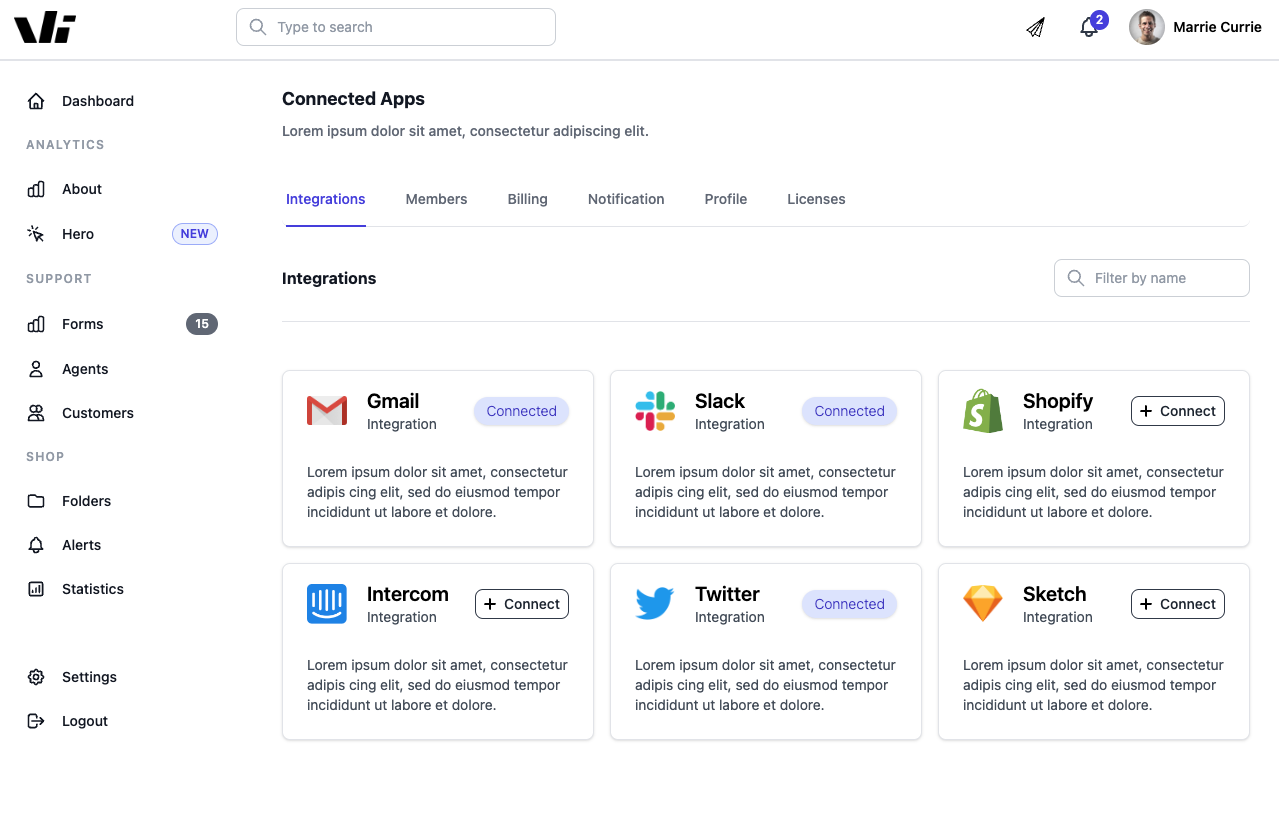Click Twitter's Connected status badge
This screenshot has height=839, width=1279.
click(849, 604)
